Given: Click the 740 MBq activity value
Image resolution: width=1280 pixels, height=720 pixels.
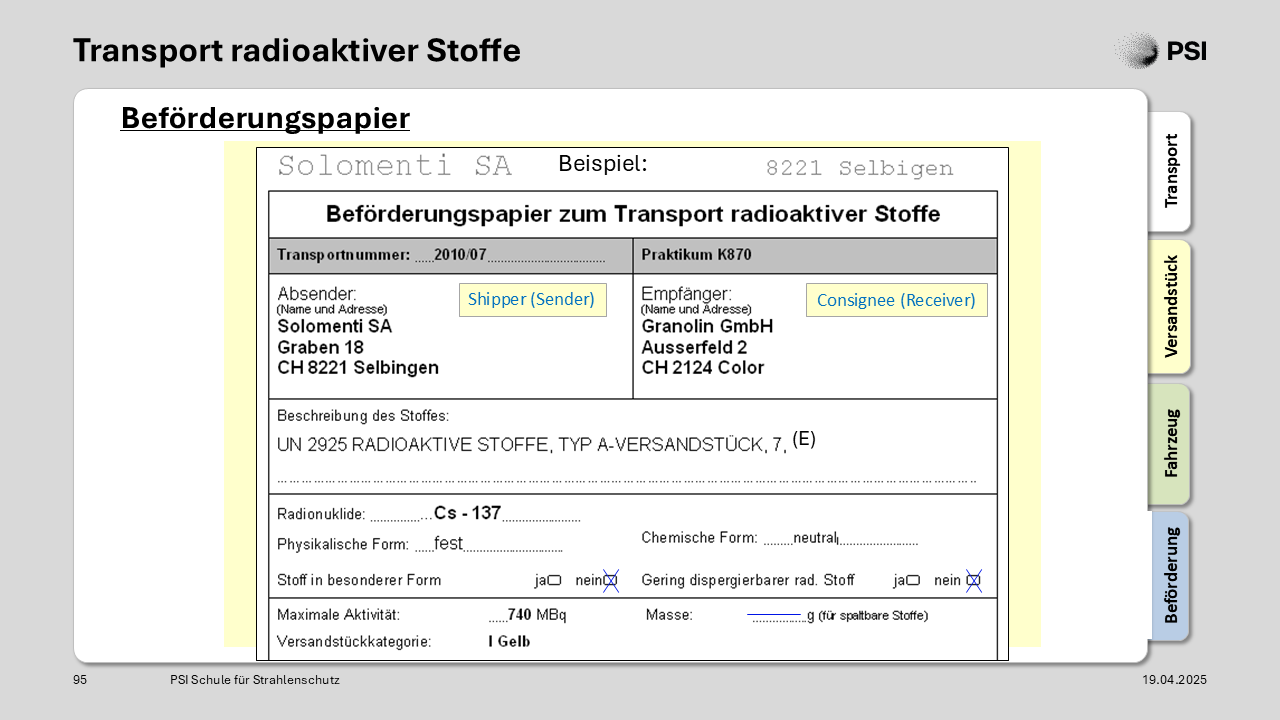Looking at the screenshot, I should point(537,615).
